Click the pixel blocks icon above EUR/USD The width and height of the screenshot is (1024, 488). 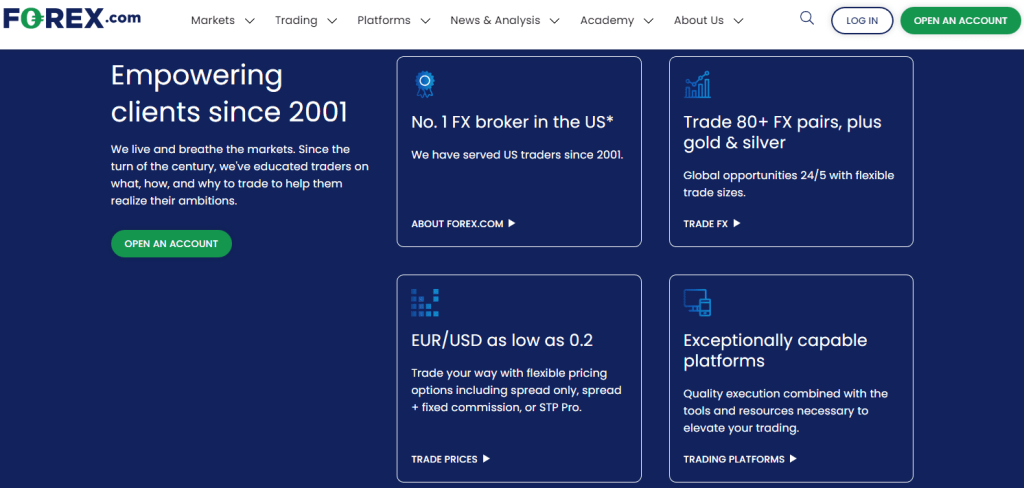[424, 302]
